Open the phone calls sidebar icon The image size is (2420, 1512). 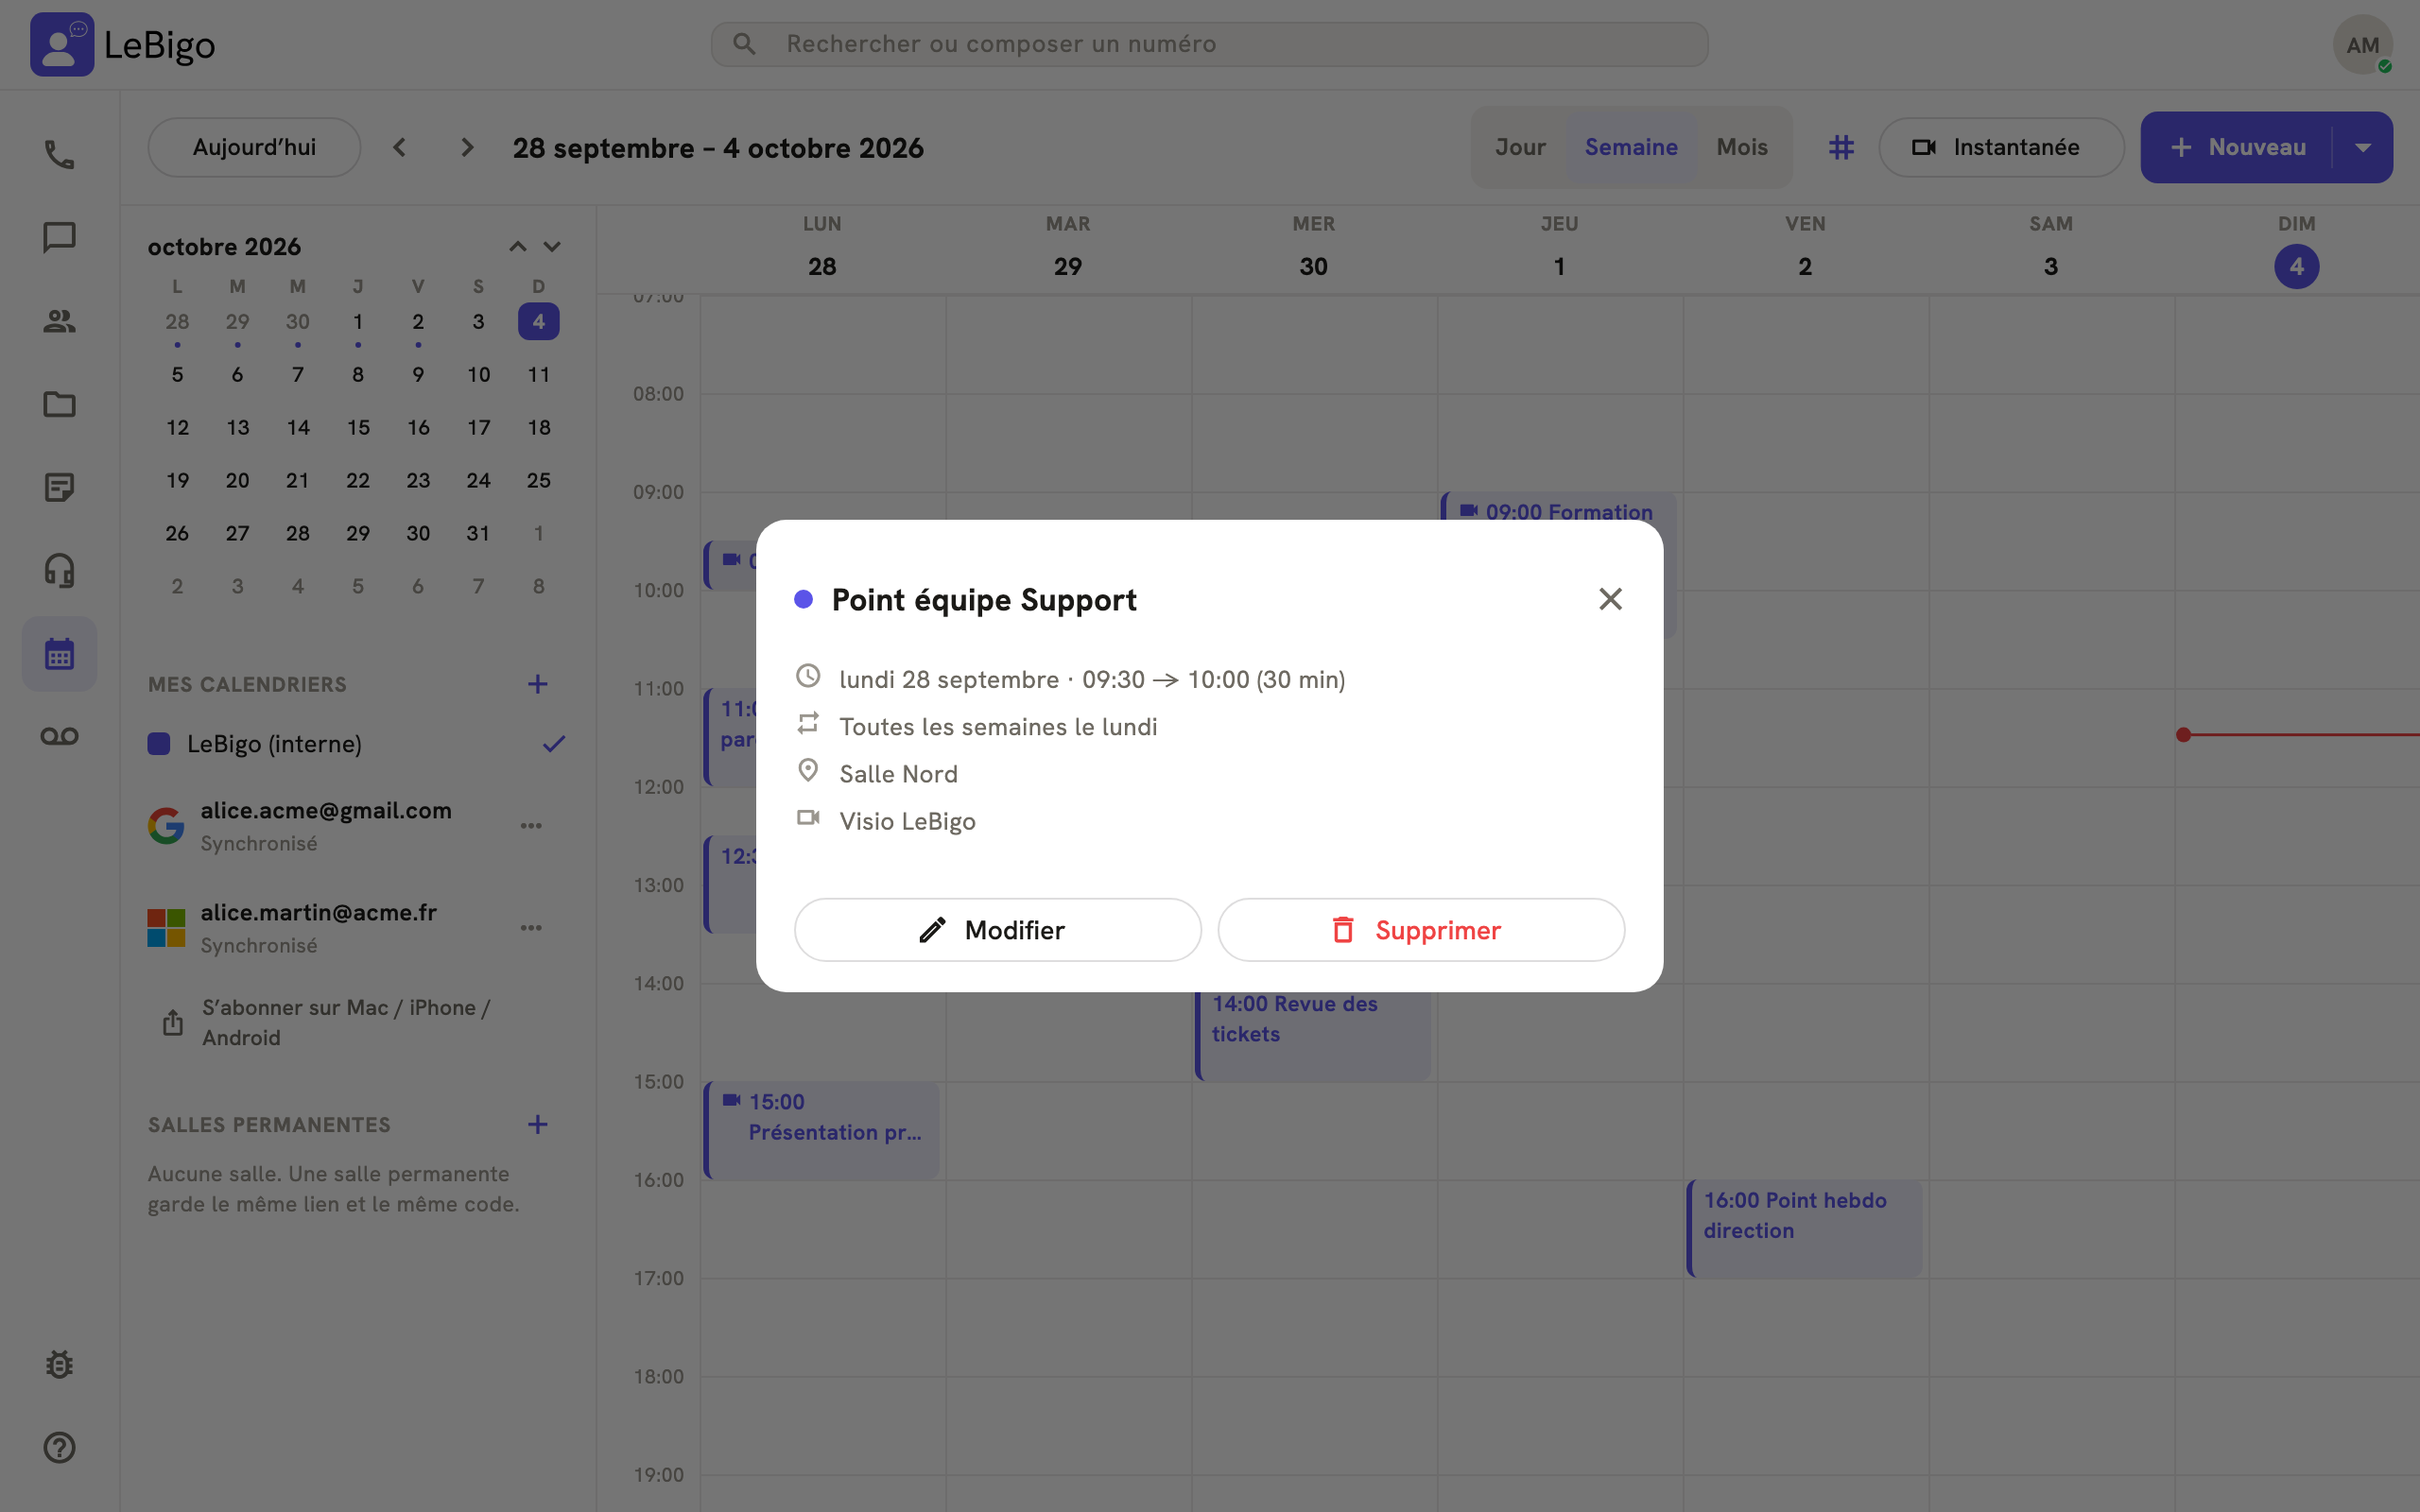click(x=59, y=154)
